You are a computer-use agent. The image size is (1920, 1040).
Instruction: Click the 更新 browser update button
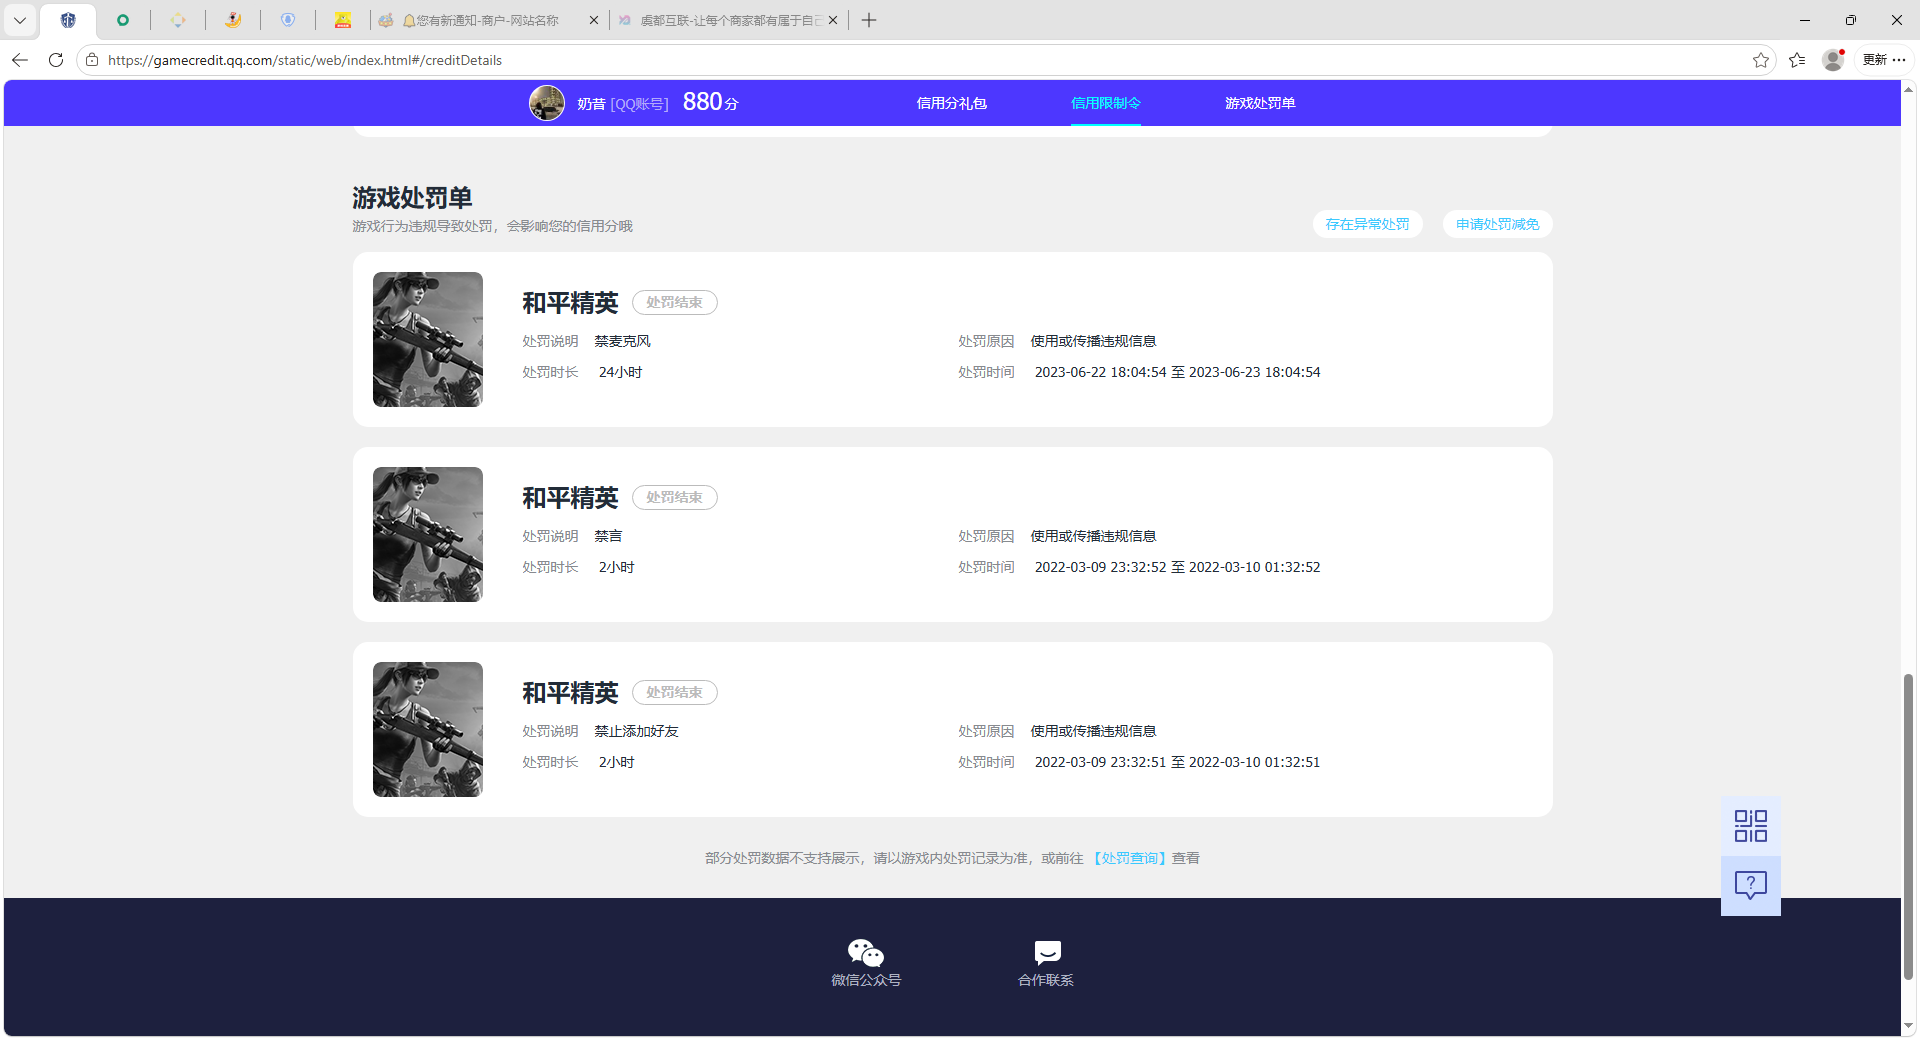click(1875, 60)
